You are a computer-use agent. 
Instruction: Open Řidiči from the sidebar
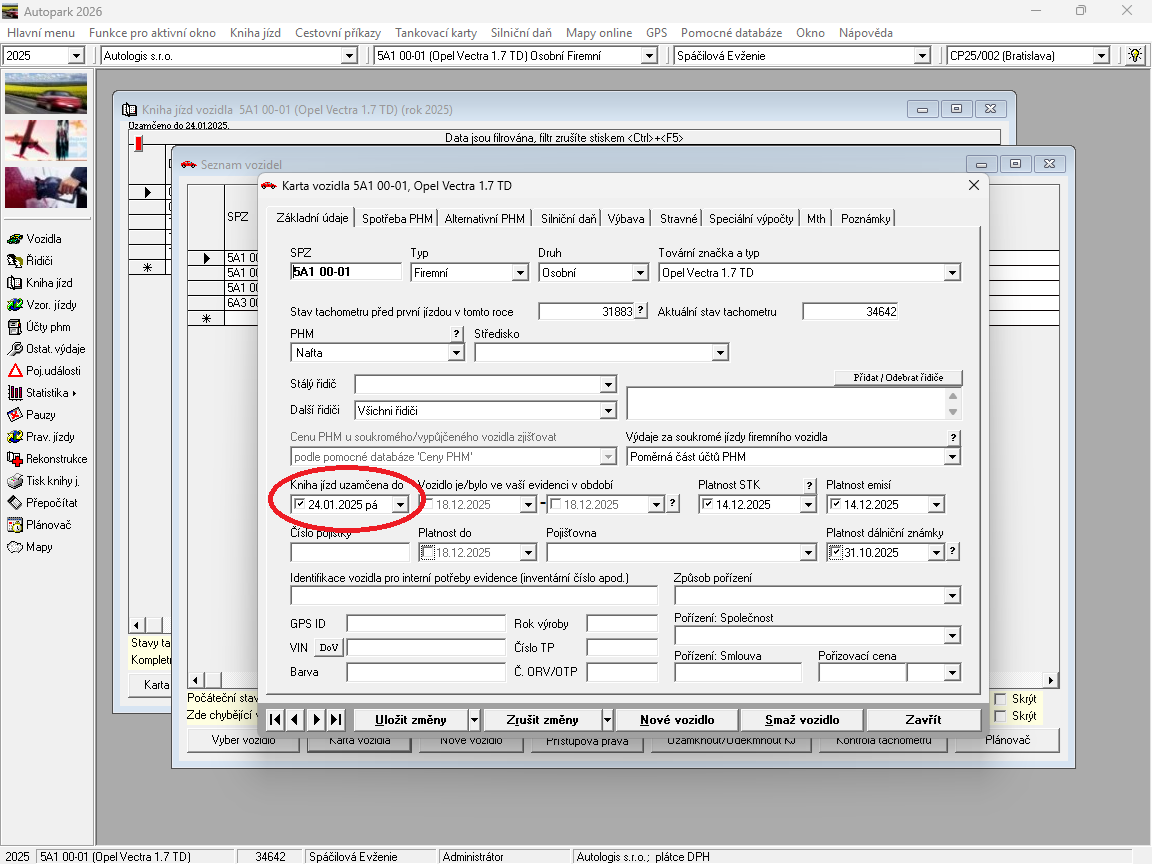pos(15,261)
